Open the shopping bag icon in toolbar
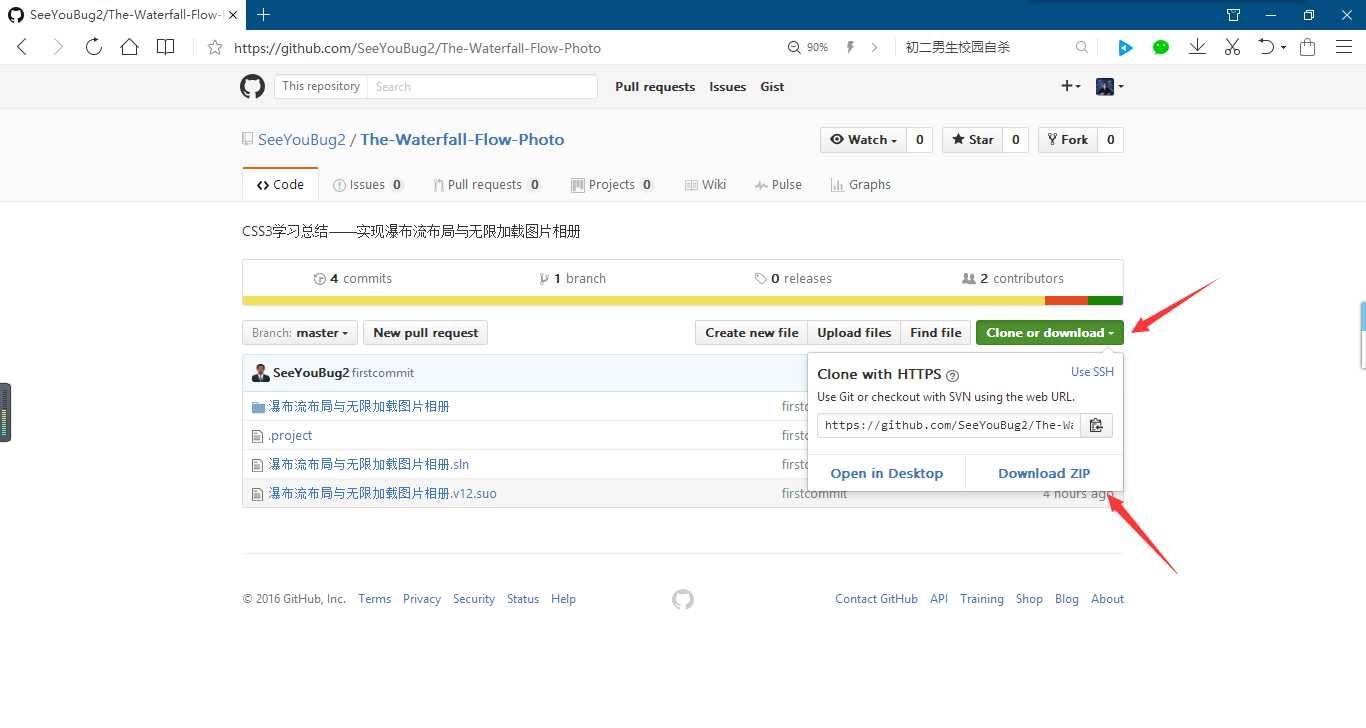 tap(1307, 47)
